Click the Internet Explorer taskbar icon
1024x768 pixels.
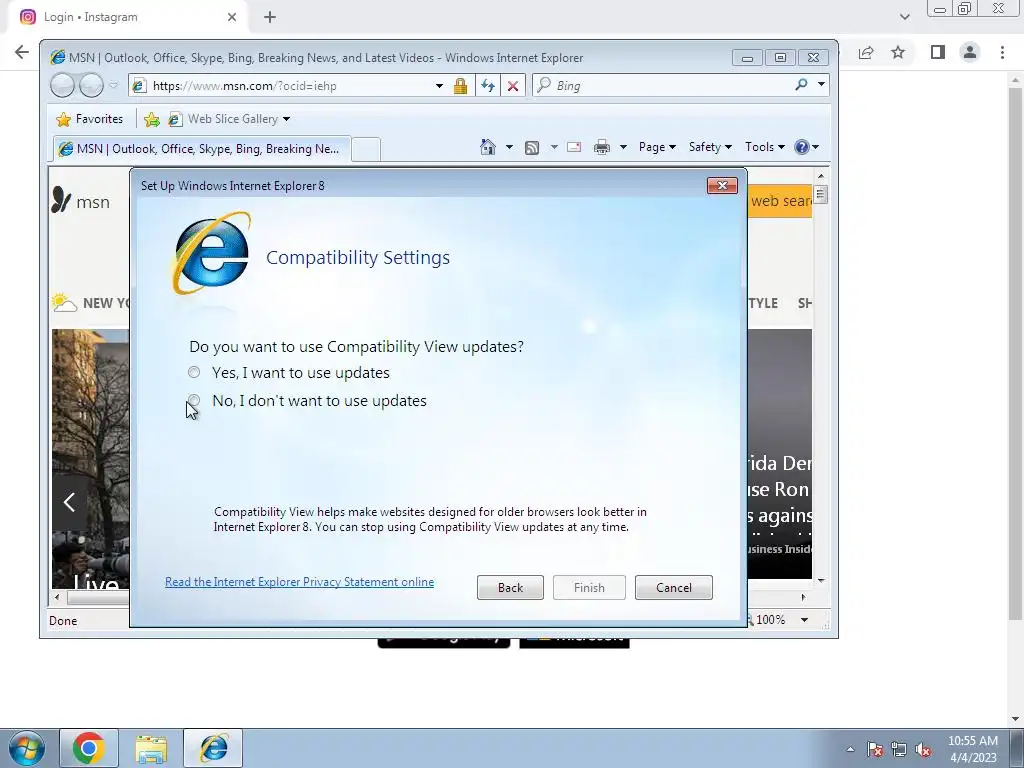pos(214,748)
